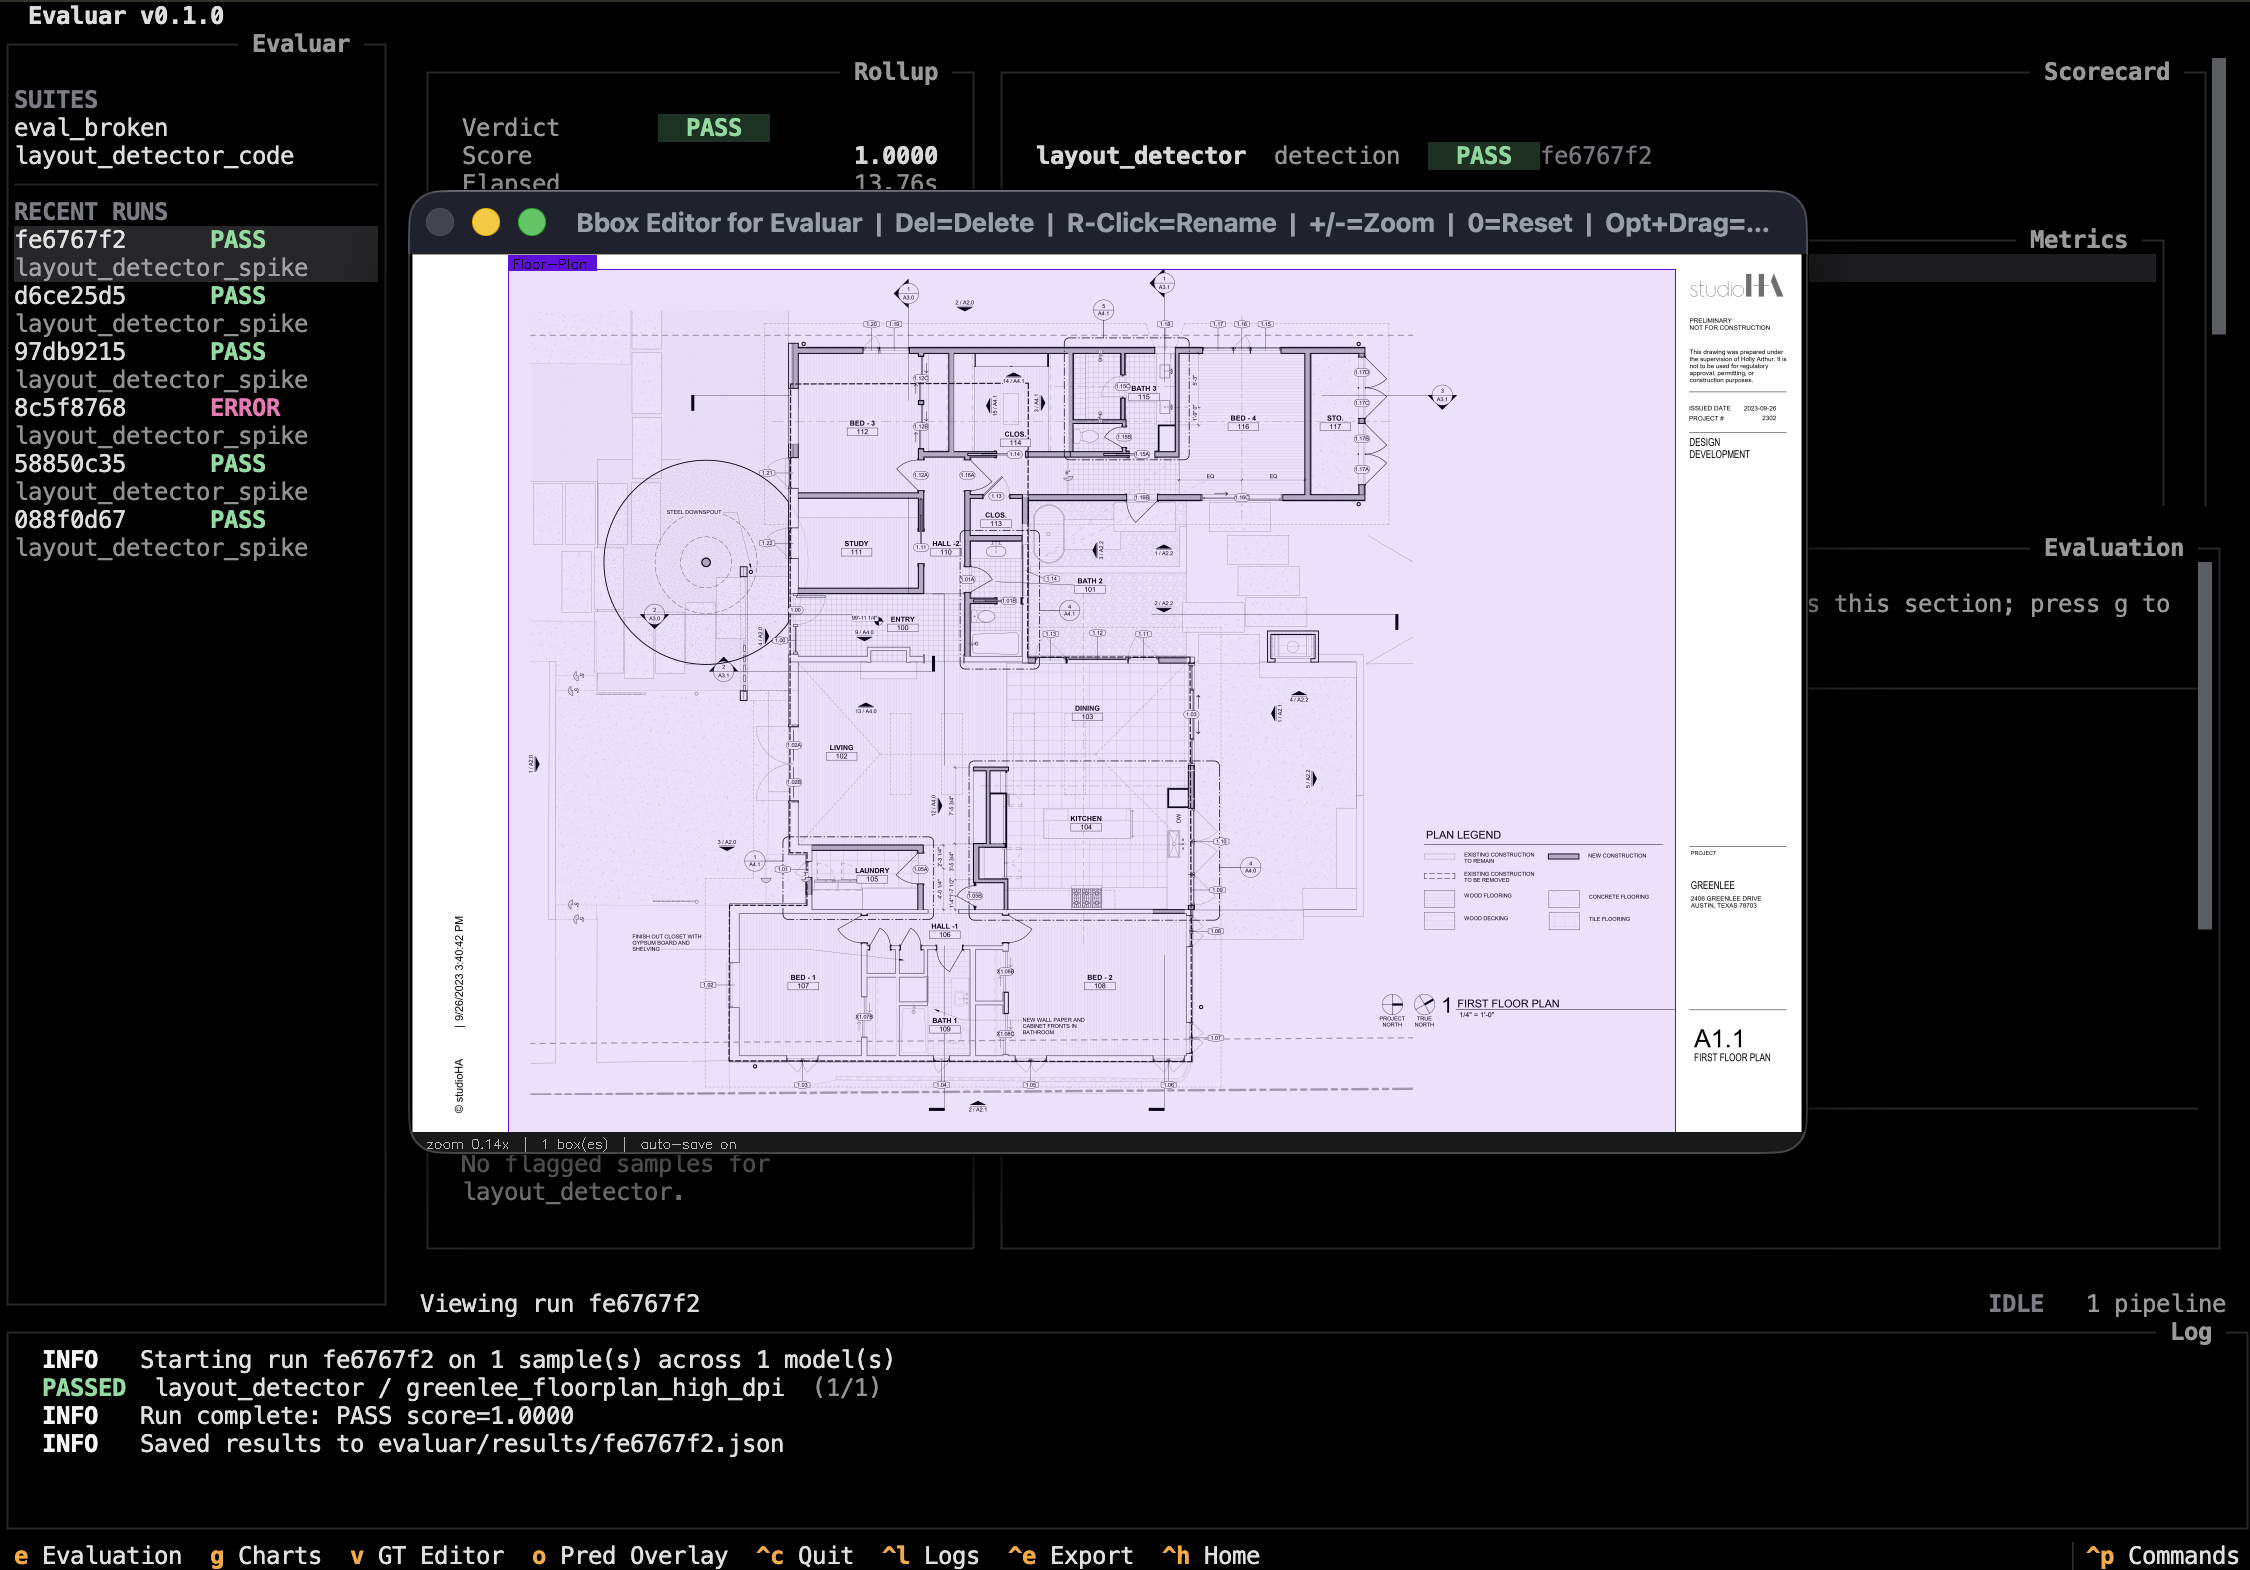Open the Commands palette
This screenshot has height=1570, width=2250.
[2163, 1556]
